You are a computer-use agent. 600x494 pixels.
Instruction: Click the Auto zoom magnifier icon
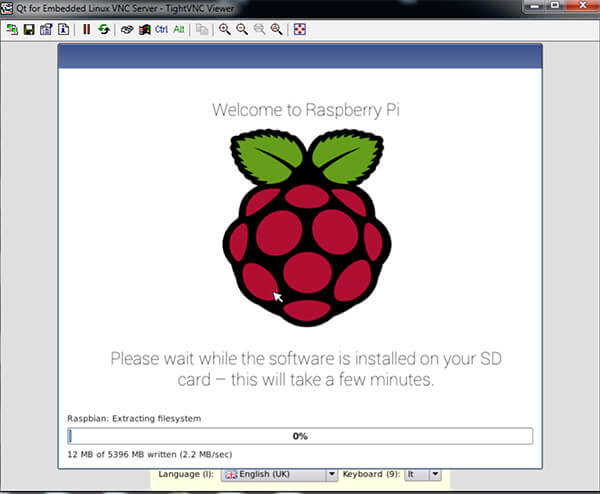[276, 29]
